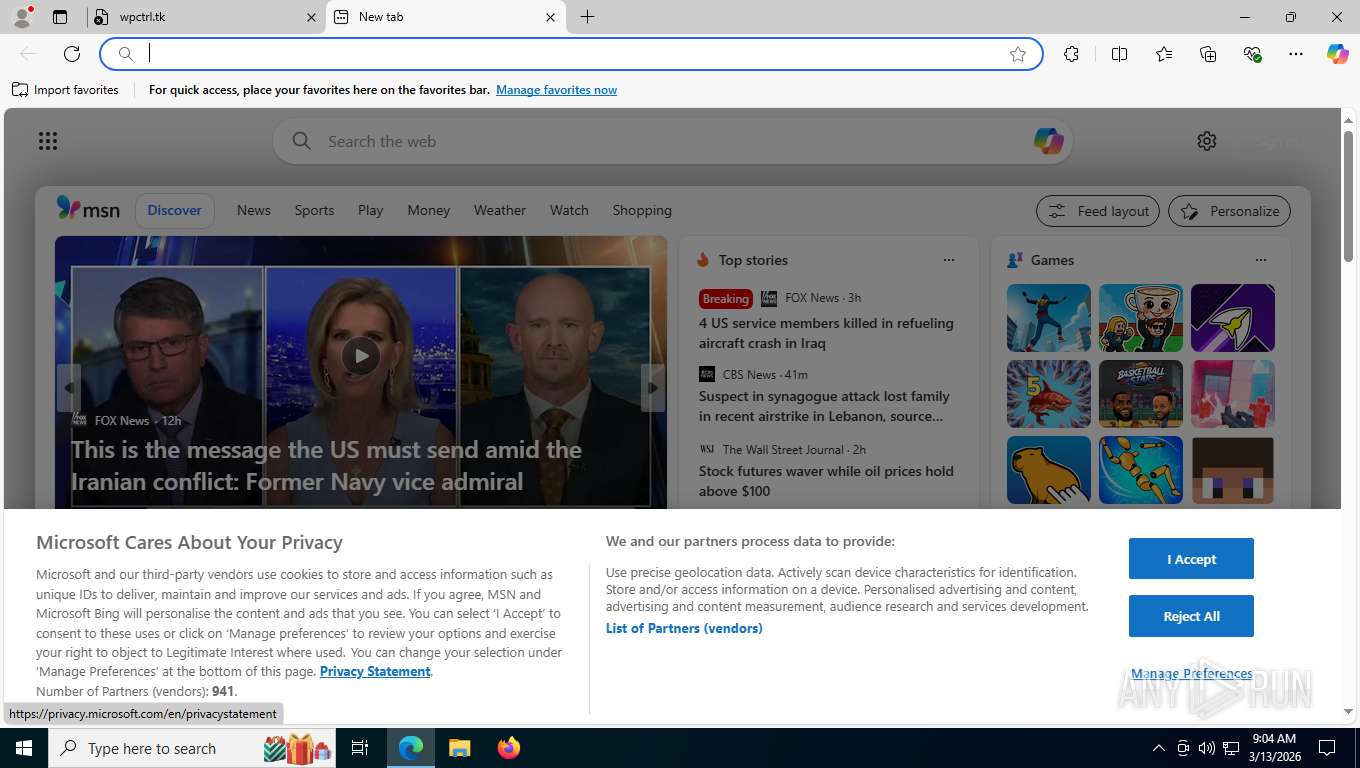
Task: Click the Refresh page icon
Action: coord(72,54)
